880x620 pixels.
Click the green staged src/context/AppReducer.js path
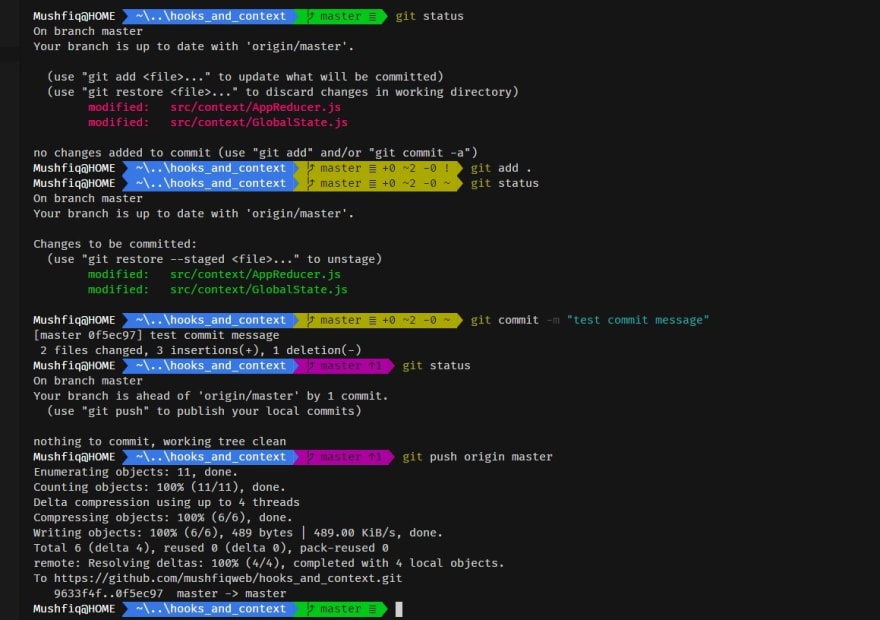coord(255,274)
